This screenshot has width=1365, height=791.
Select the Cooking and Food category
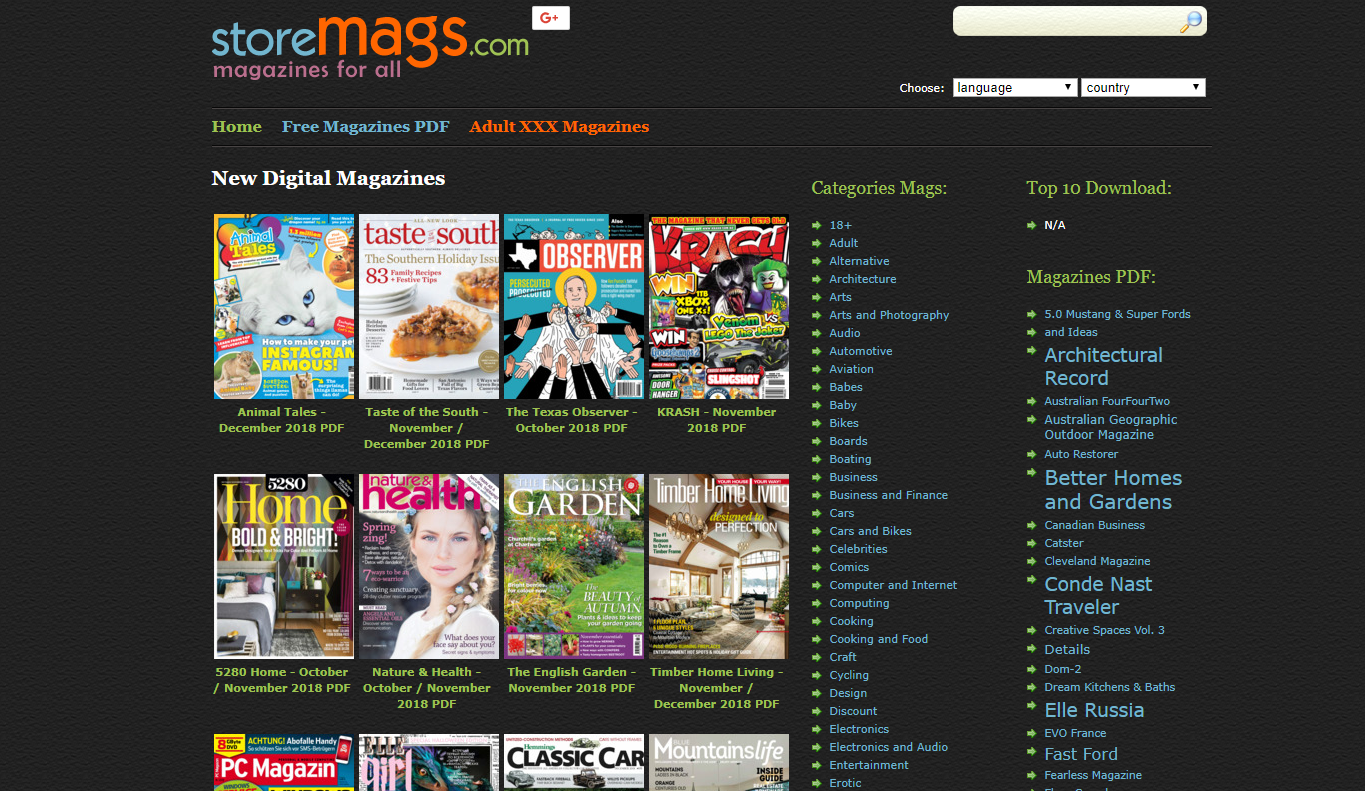tap(879, 639)
